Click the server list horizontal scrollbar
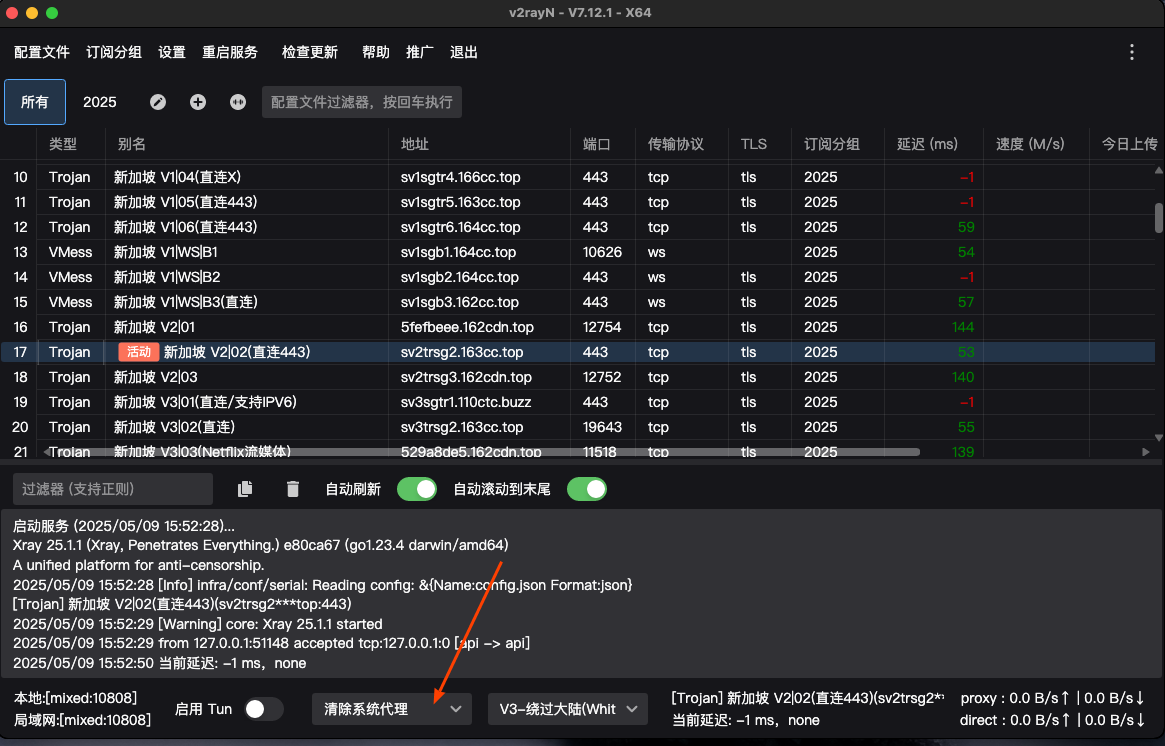 click(x=484, y=452)
